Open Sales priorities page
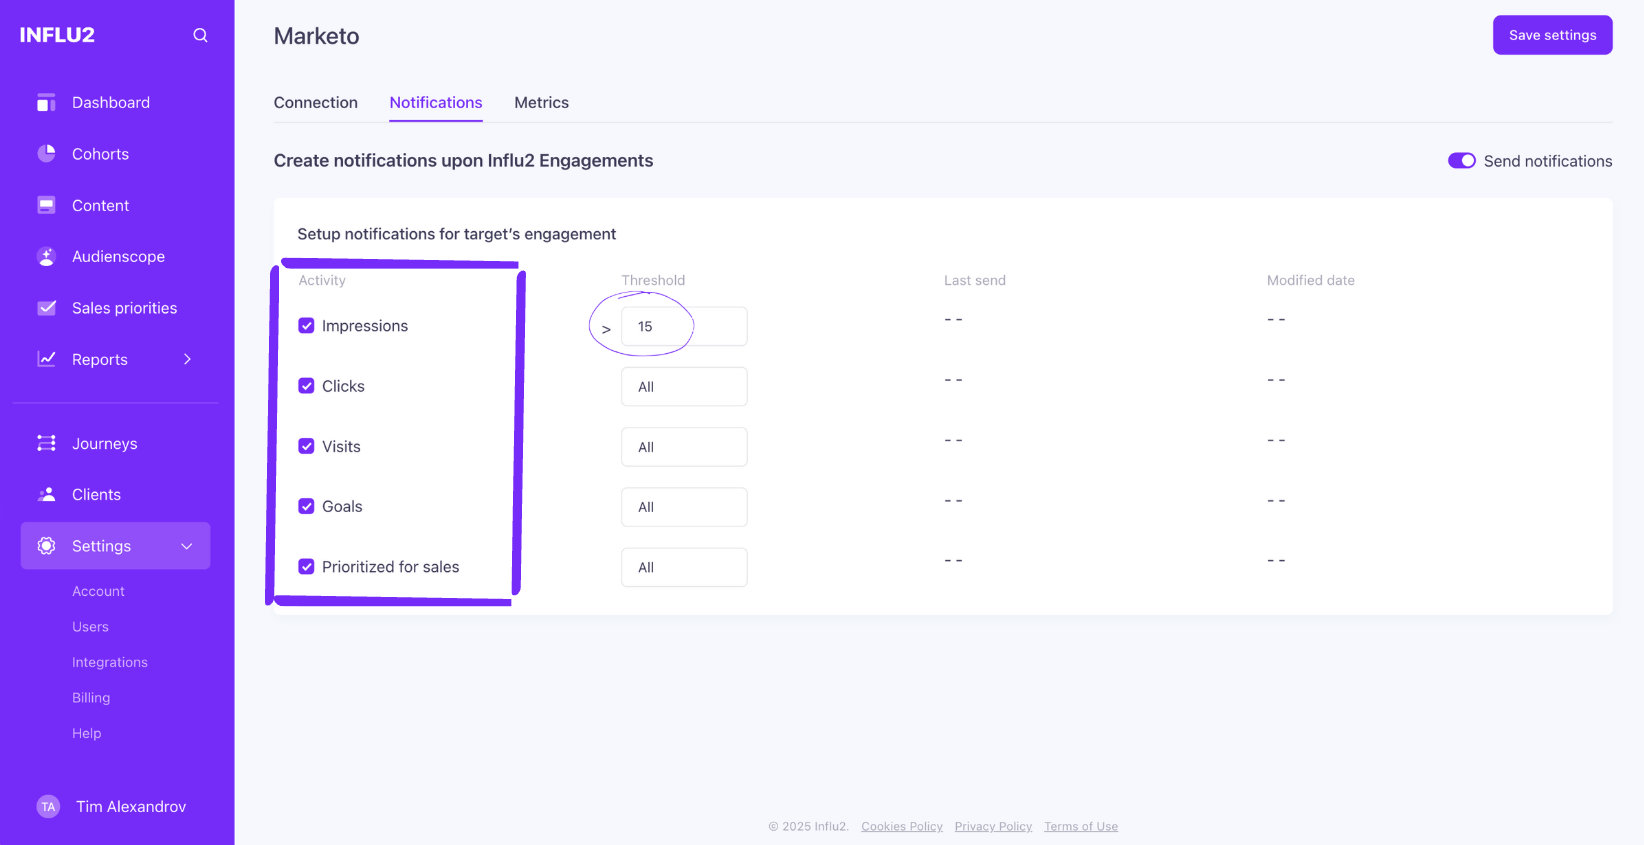This screenshot has height=845, width=1644. tap(124, 308)
